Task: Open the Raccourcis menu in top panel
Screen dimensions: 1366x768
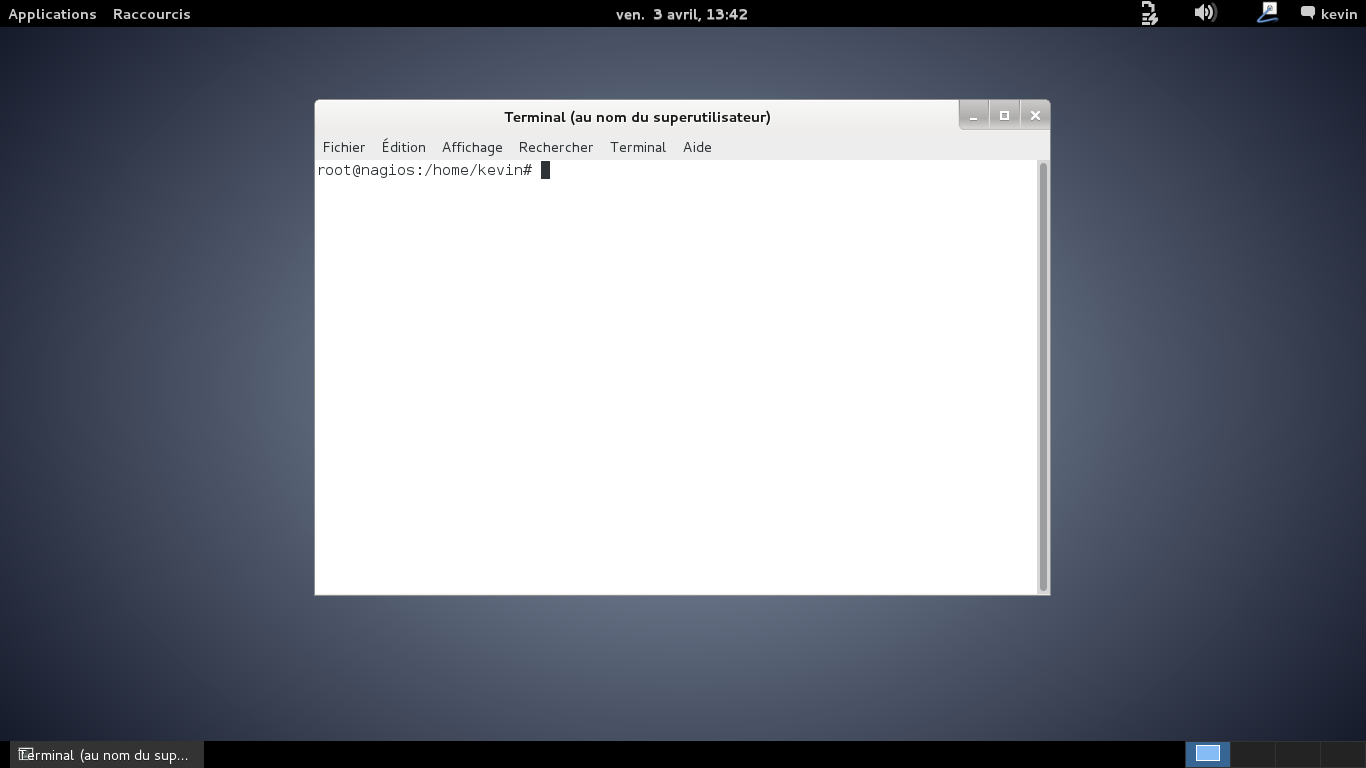Action: [151, 14]
